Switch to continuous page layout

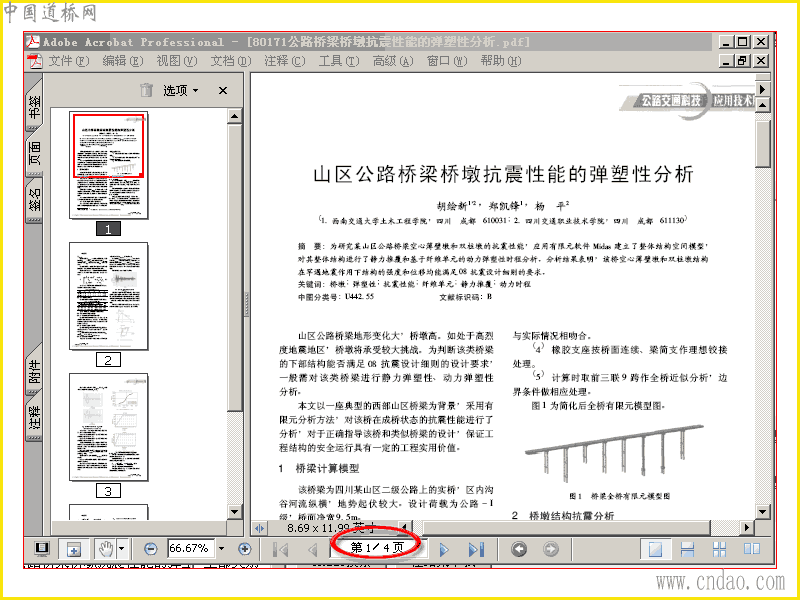(687, 549)
